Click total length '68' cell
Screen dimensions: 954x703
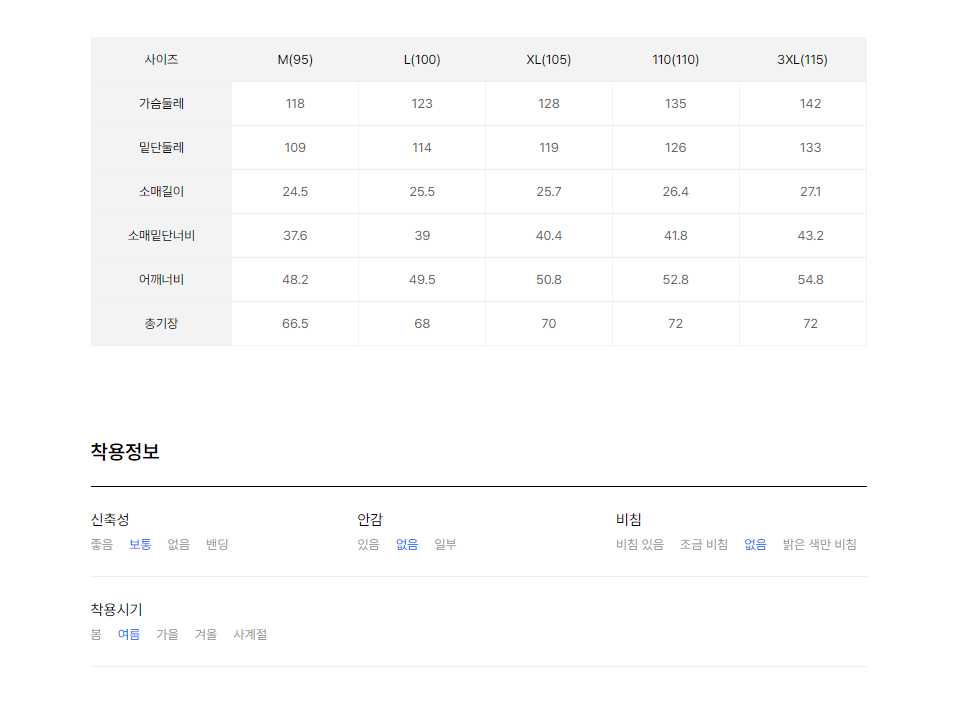click(x=422, y=323)
